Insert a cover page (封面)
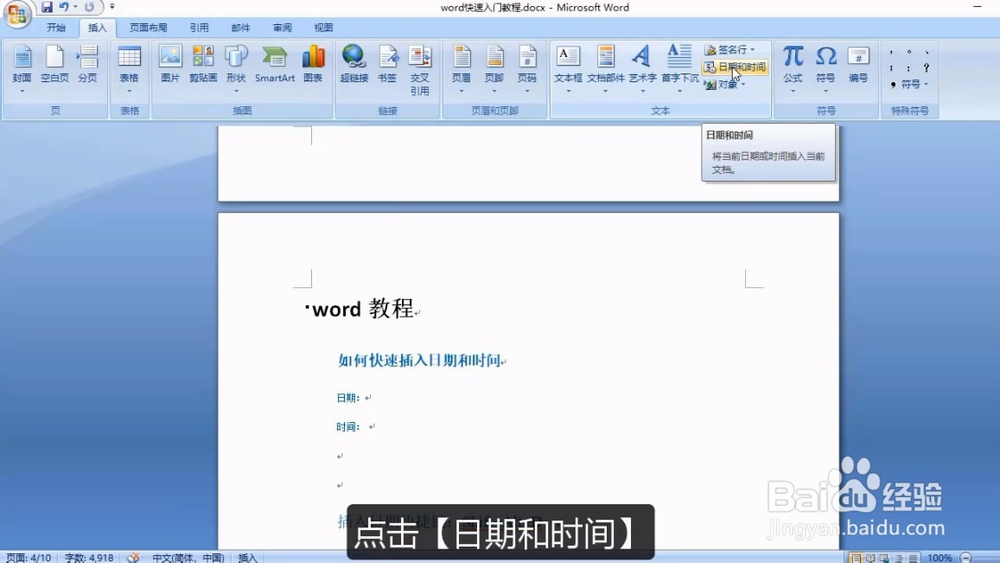Image resolution: width=1000 pixels, height=563 pixels. pyautogui.click(x=22, y=69)
